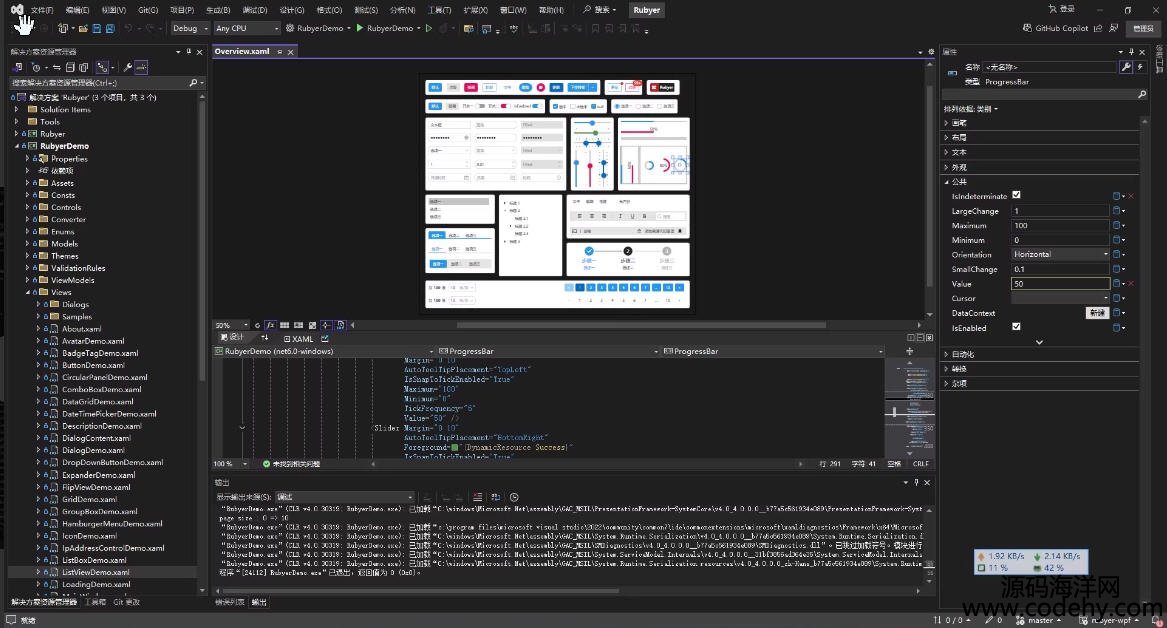Toggle designer snap to snaplines icon
This screenshot has width=1167, height=628.
(x=326, y=325)
